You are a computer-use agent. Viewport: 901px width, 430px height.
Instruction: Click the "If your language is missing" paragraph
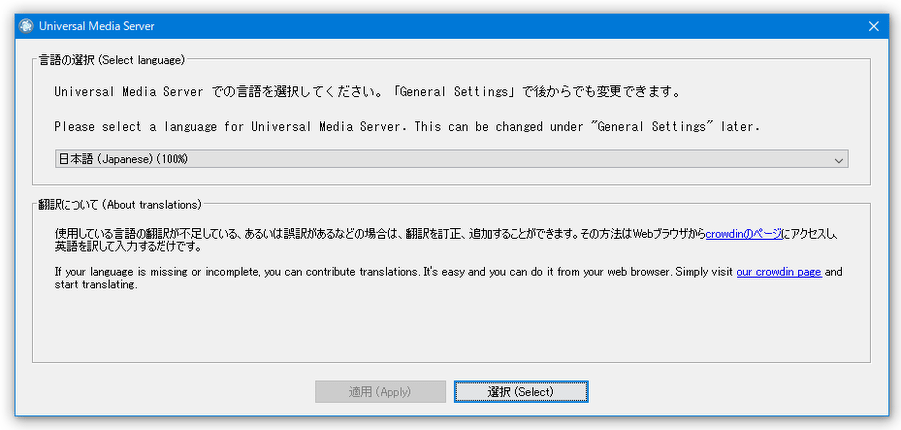click(x=449, y=278)
